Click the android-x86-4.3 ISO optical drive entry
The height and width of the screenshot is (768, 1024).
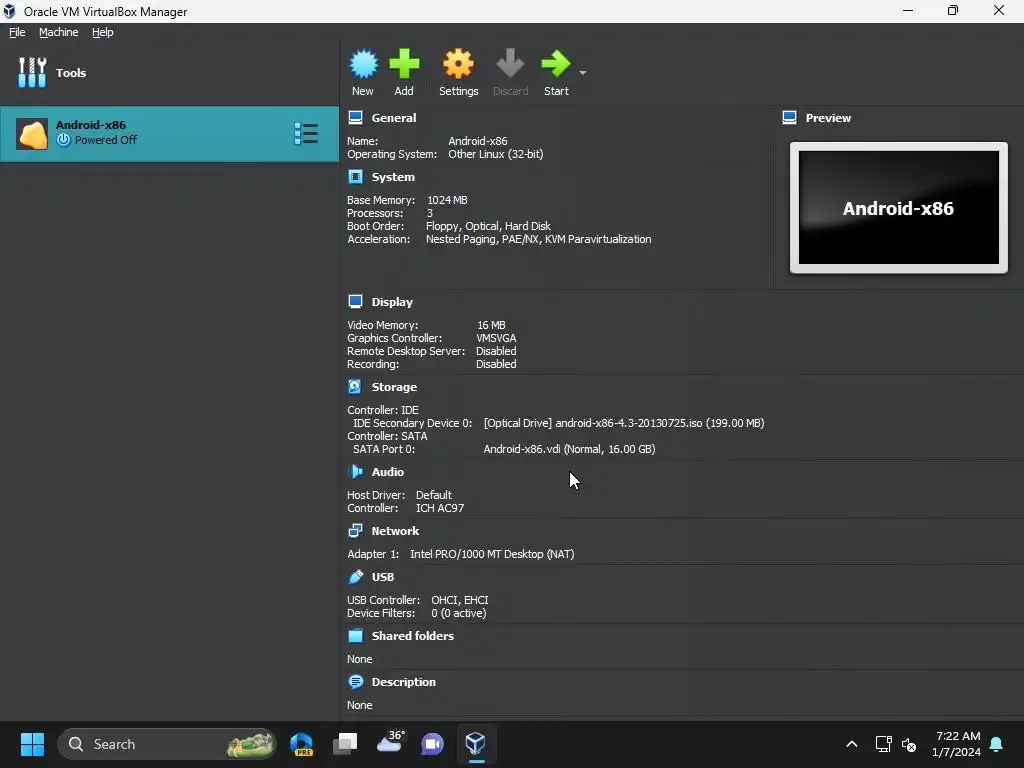coord(624,423)
